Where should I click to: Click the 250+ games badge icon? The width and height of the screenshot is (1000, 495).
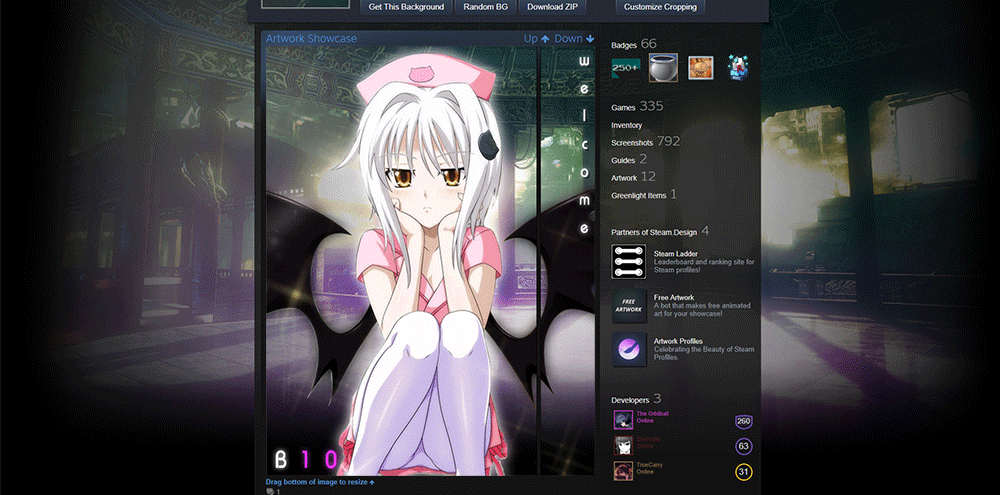[626, 67]
